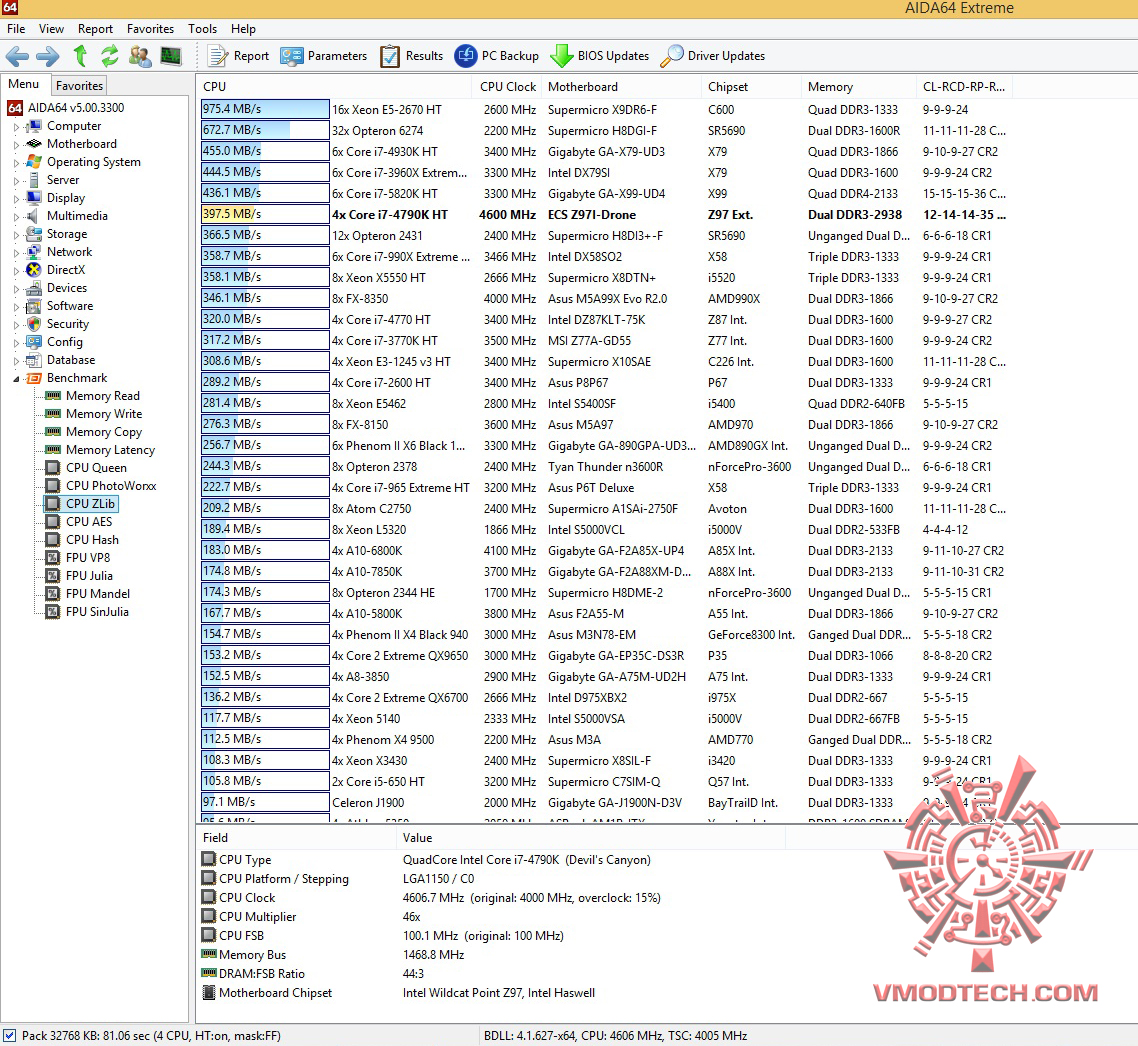Check for BIOS Updates
This screenshot has width=1138, height=1046.
(x=599, y=56)
